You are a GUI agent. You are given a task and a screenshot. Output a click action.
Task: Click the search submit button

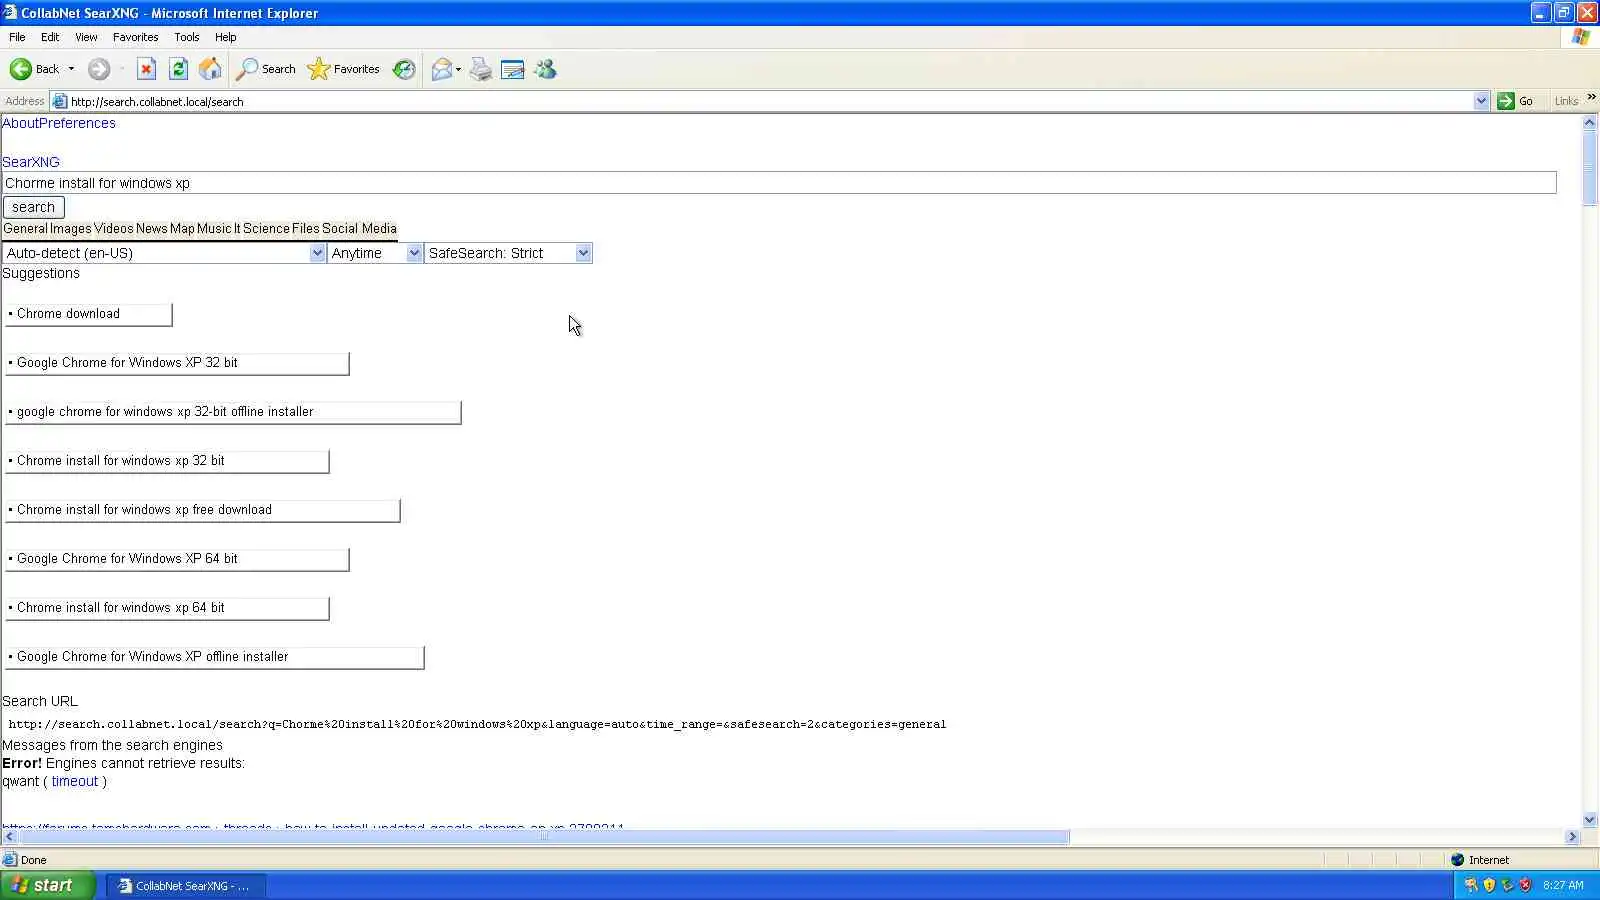(x=33, y=207)
